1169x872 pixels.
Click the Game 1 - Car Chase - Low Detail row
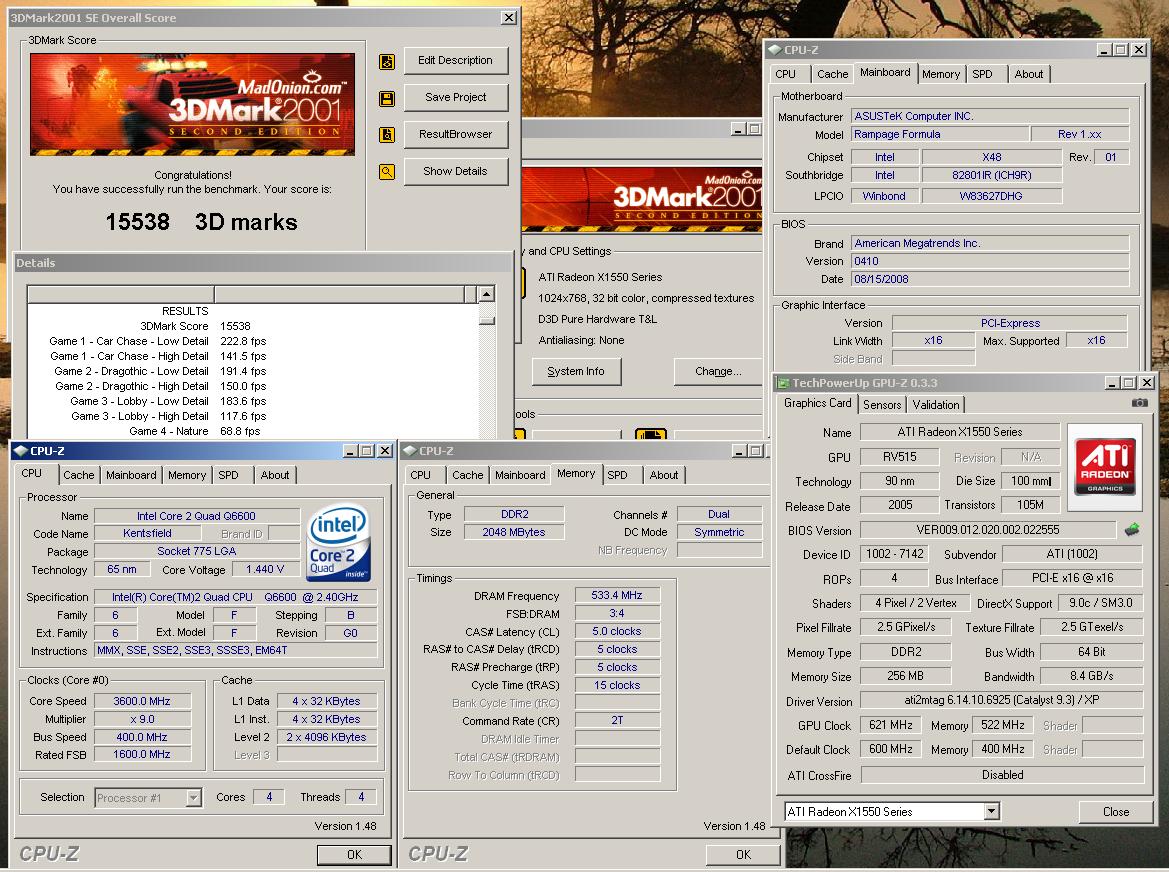coord(158,341)
